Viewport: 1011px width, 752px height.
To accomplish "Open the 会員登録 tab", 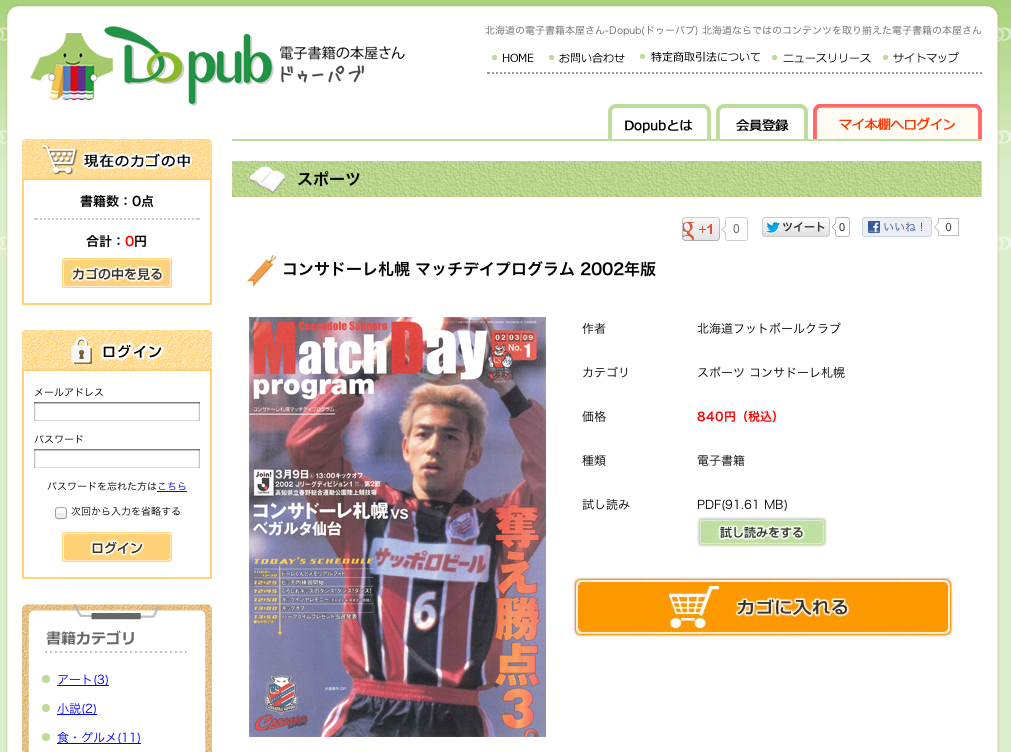I will tap(761, 124).
